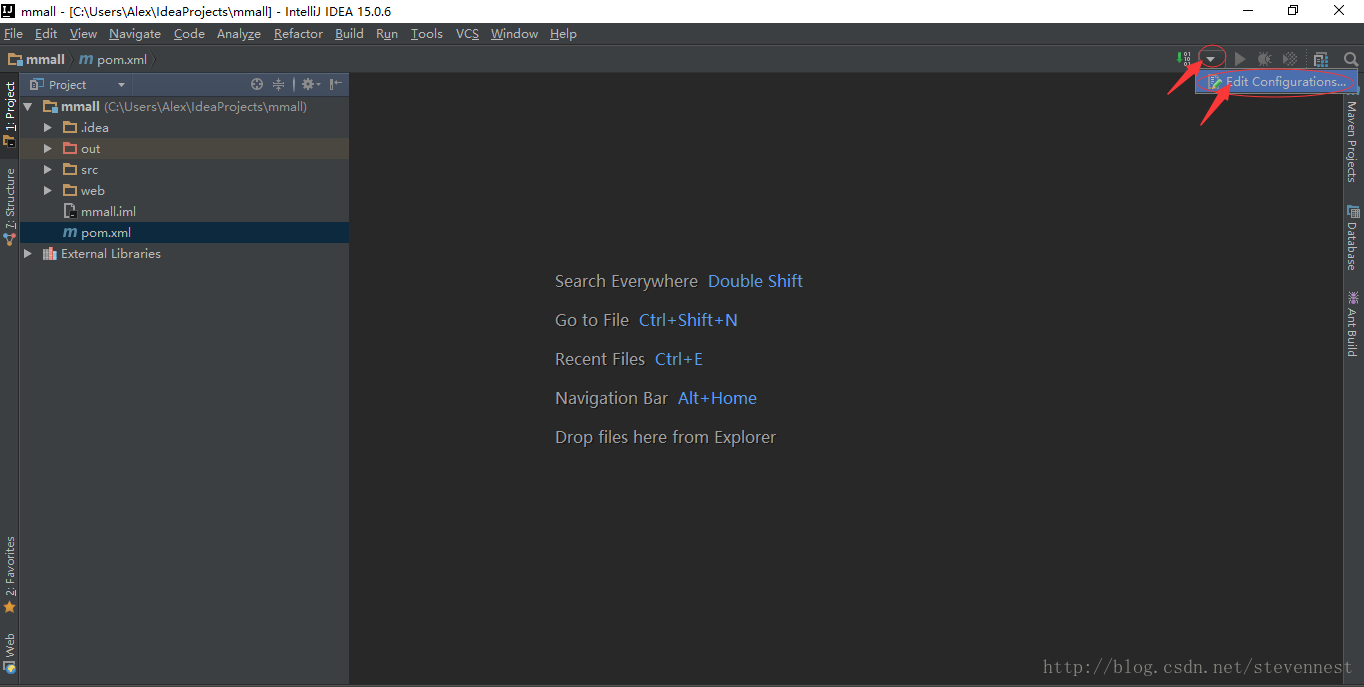Image resolution: width=1364 pixels, height=687 pixels.
Task: Click the red out folder icon
Action: point(70,148)
